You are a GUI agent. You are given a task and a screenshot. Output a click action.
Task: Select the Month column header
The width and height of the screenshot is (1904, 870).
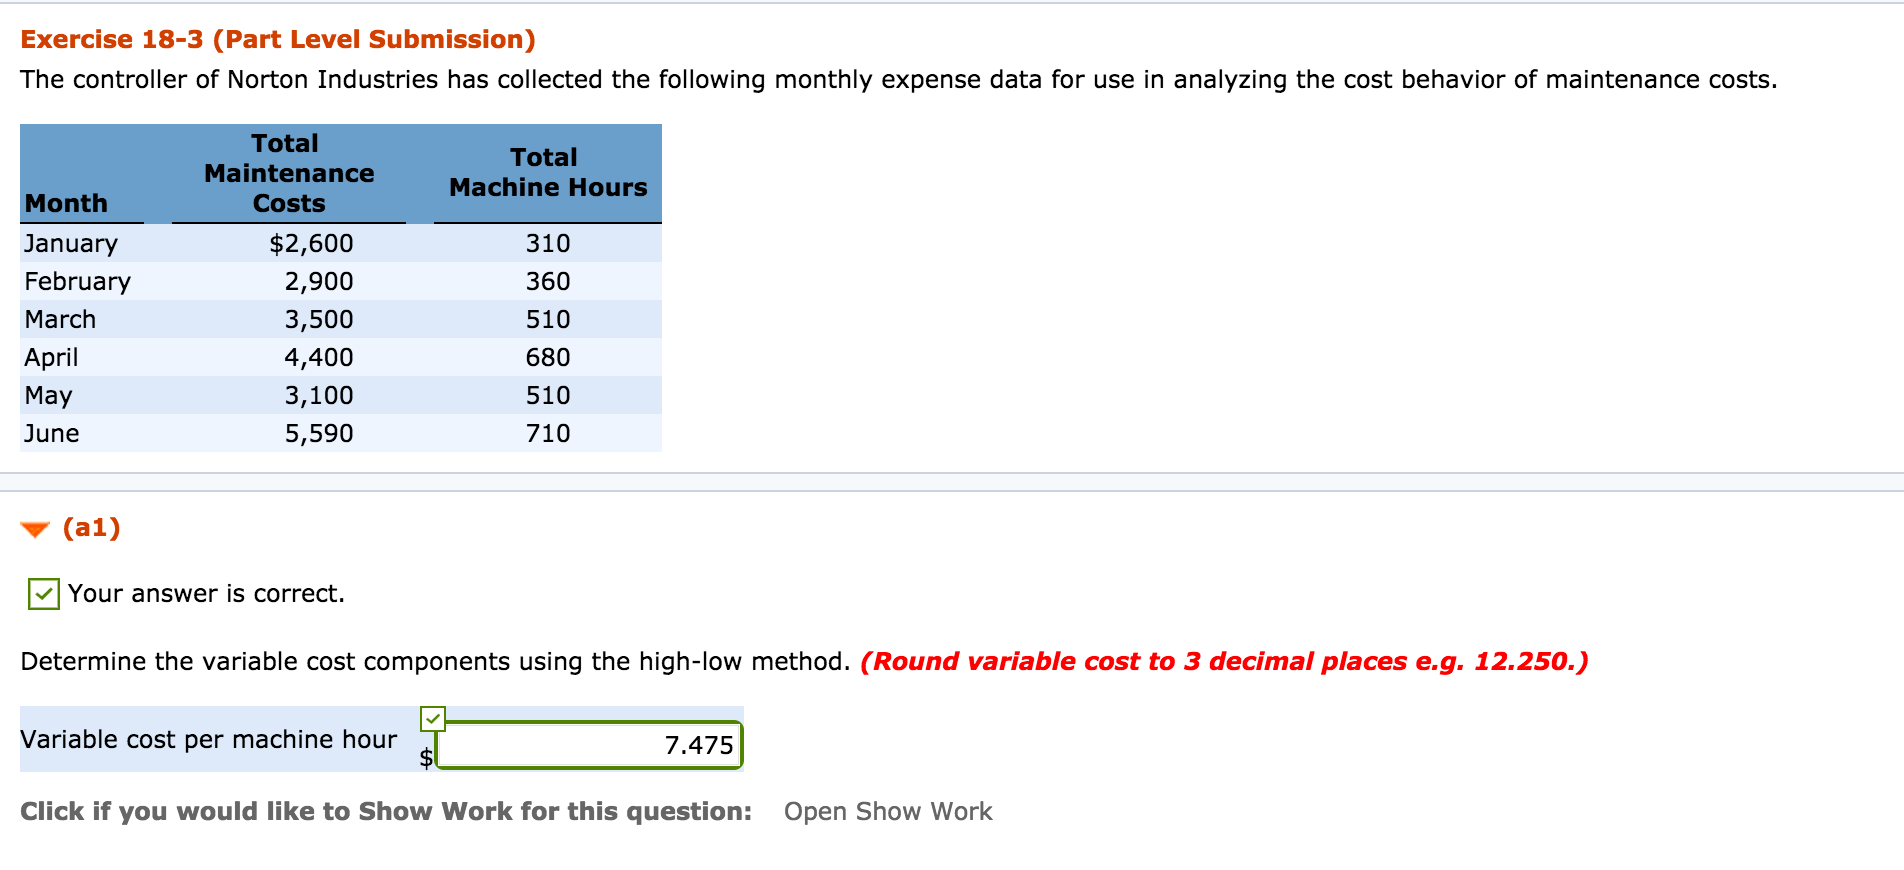(x=66, y=203)
